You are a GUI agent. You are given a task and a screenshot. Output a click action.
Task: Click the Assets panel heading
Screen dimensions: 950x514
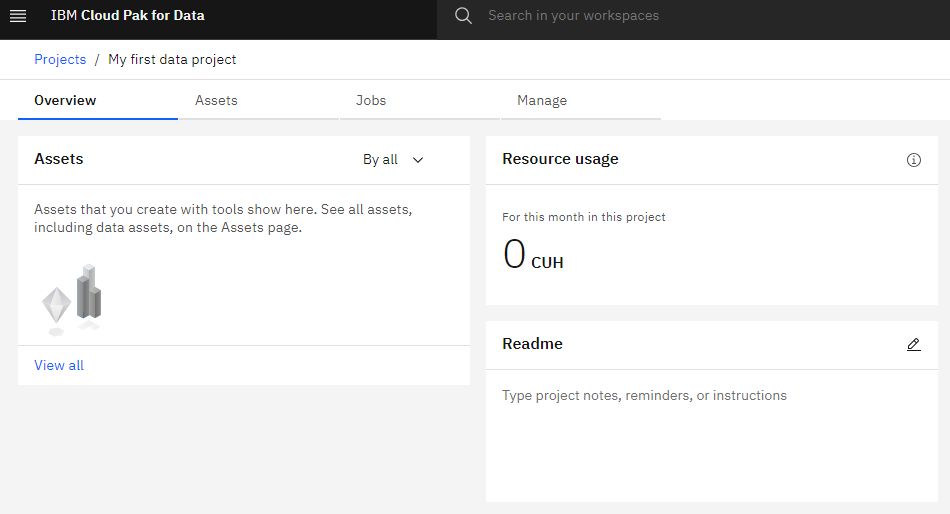pyautogui.click(x=59, y=159)
